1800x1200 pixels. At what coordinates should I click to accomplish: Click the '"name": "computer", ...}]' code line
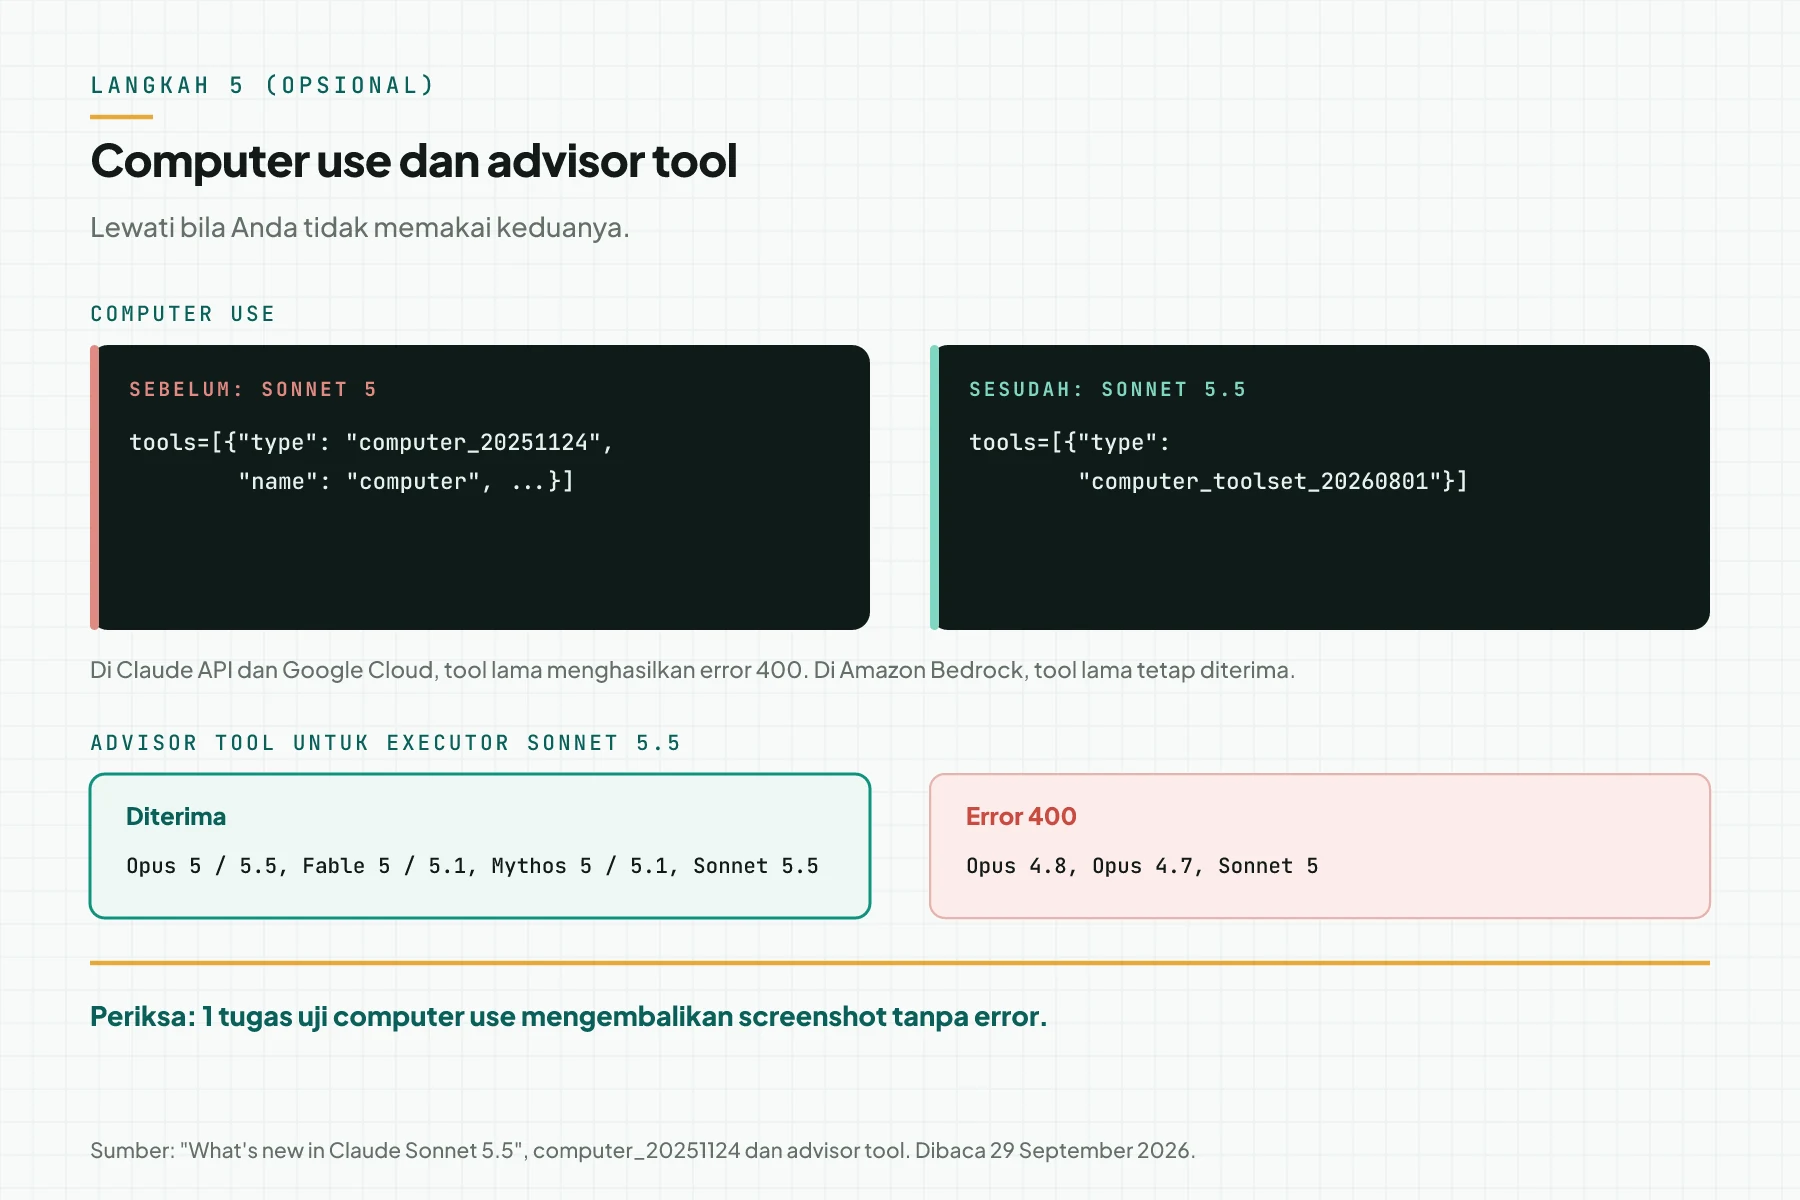click(406, 481)
